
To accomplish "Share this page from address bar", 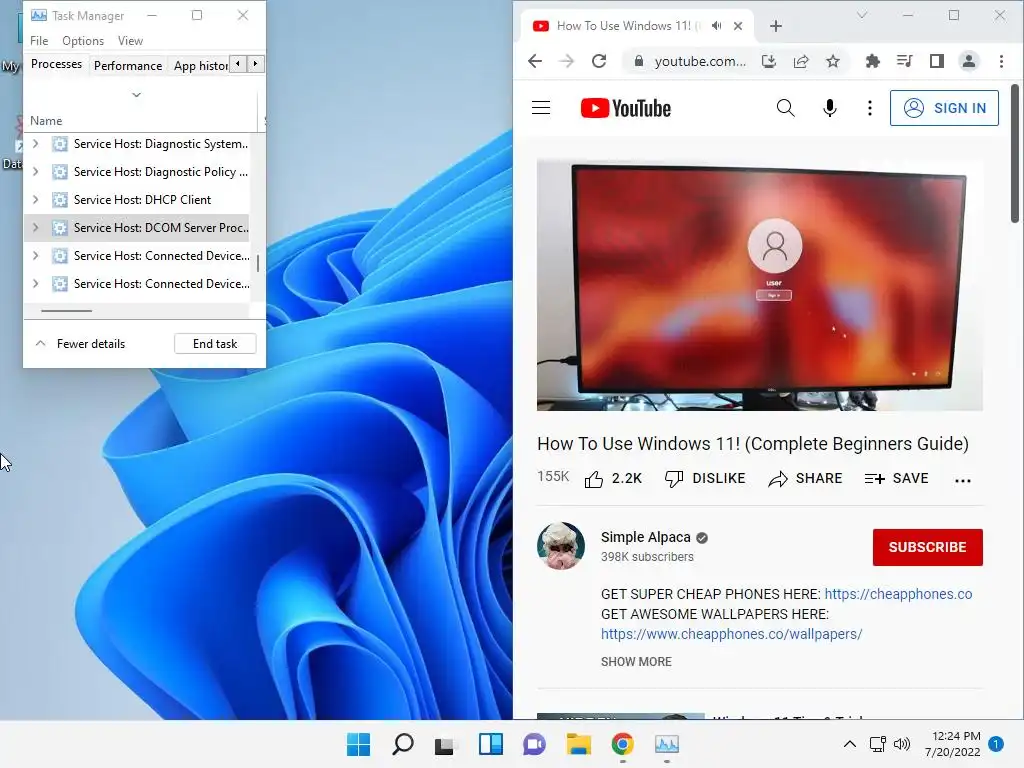I will point(801,61).
